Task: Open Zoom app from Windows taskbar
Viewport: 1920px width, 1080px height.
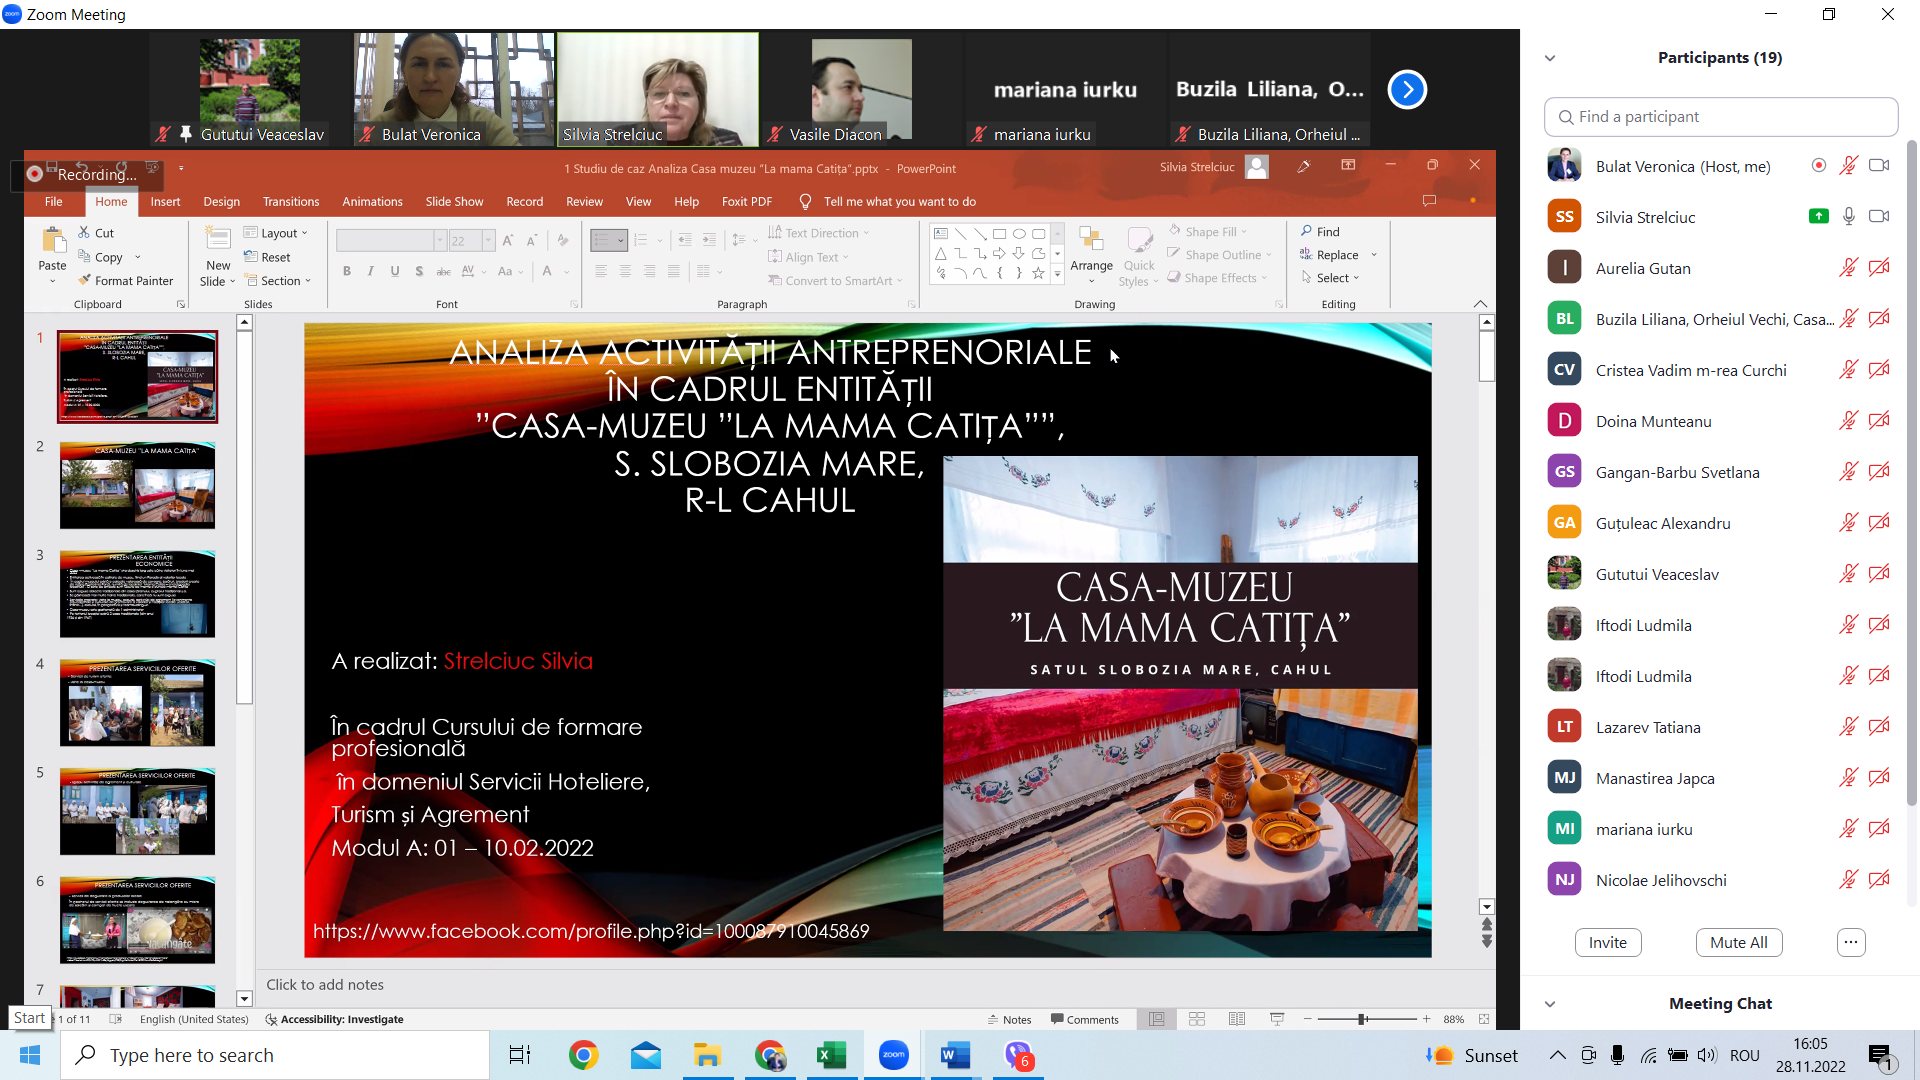Action: tap(893, 1055)
